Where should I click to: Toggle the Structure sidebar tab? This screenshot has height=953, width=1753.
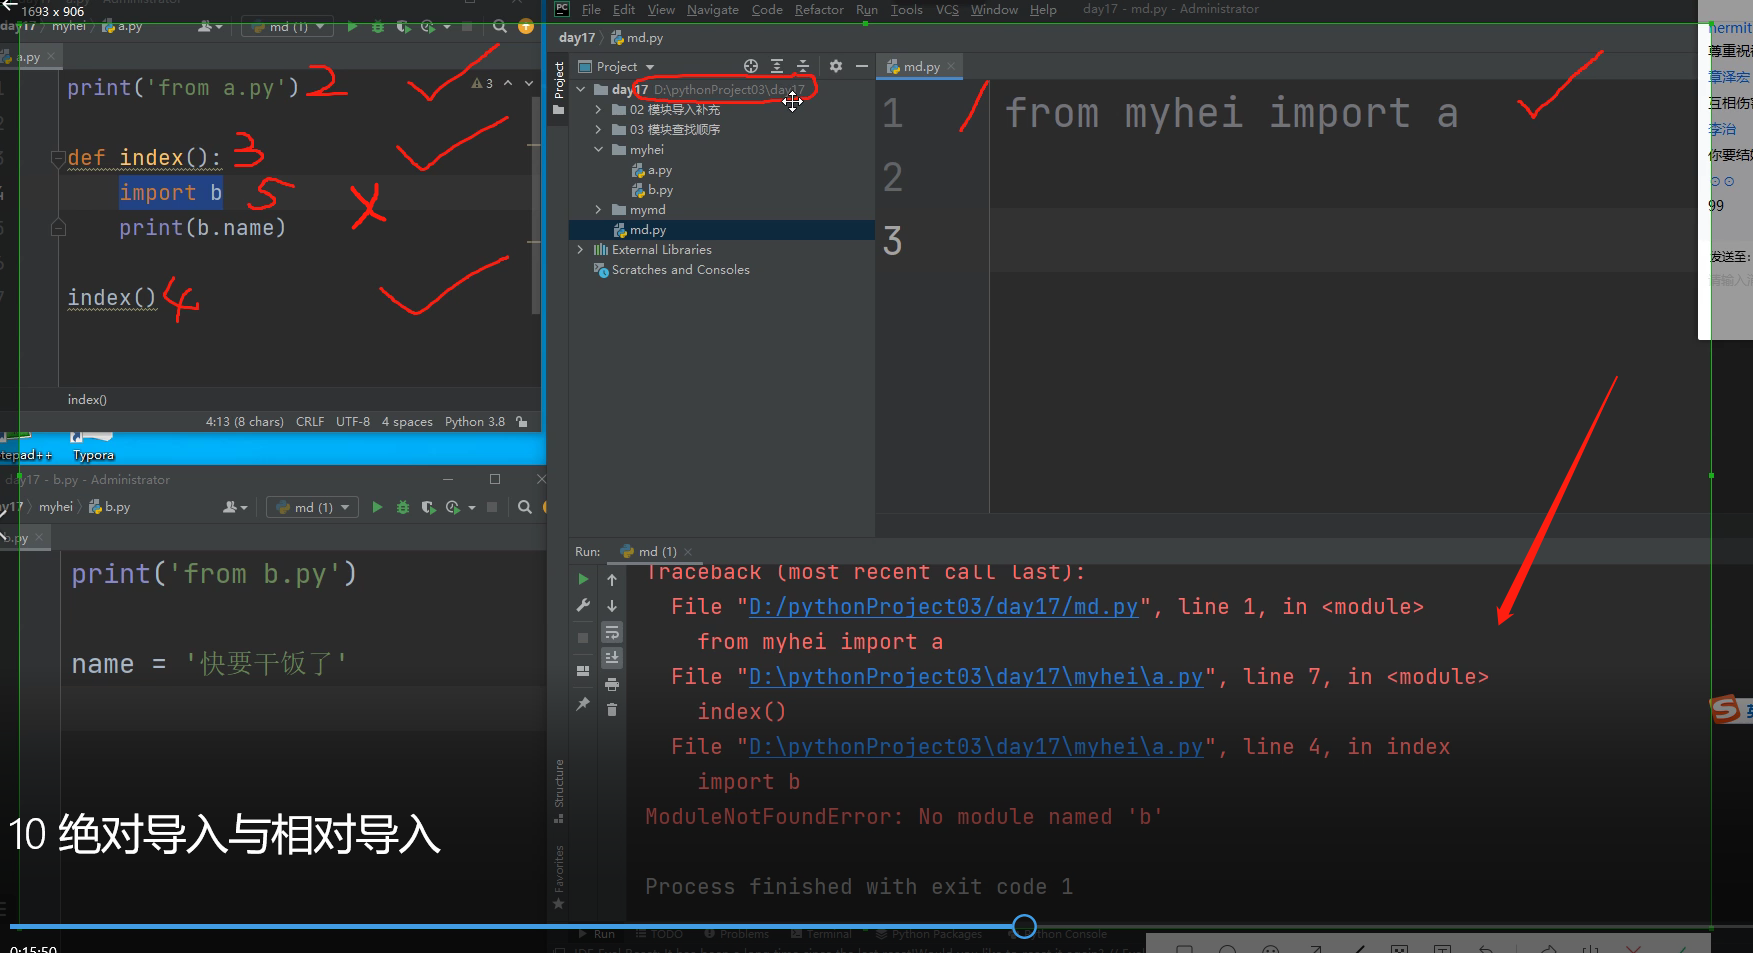[x=559, y=791]
